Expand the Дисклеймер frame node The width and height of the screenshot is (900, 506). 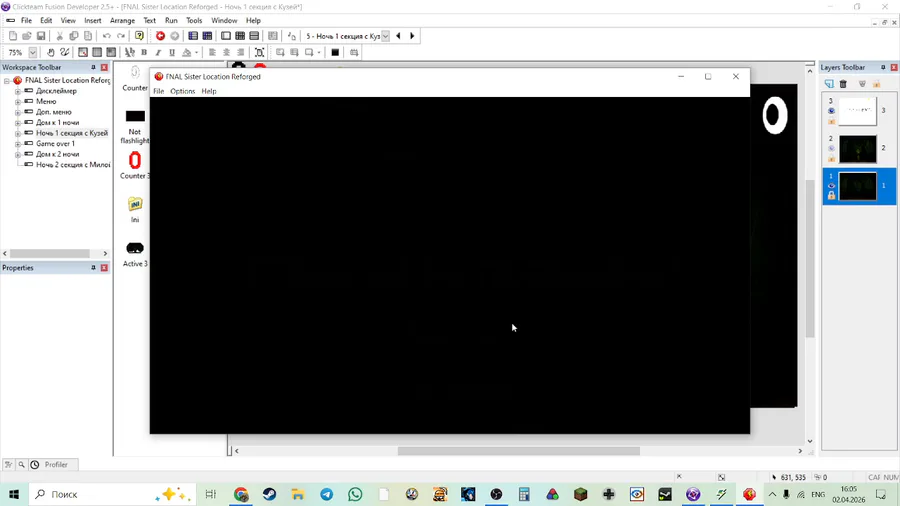point(18,91)
